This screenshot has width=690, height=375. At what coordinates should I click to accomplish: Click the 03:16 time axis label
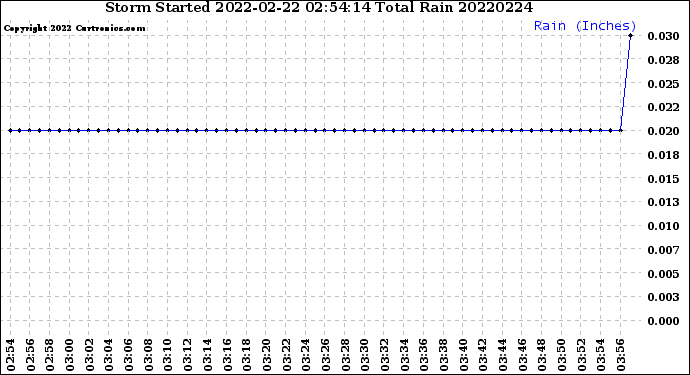click(227, 355)
